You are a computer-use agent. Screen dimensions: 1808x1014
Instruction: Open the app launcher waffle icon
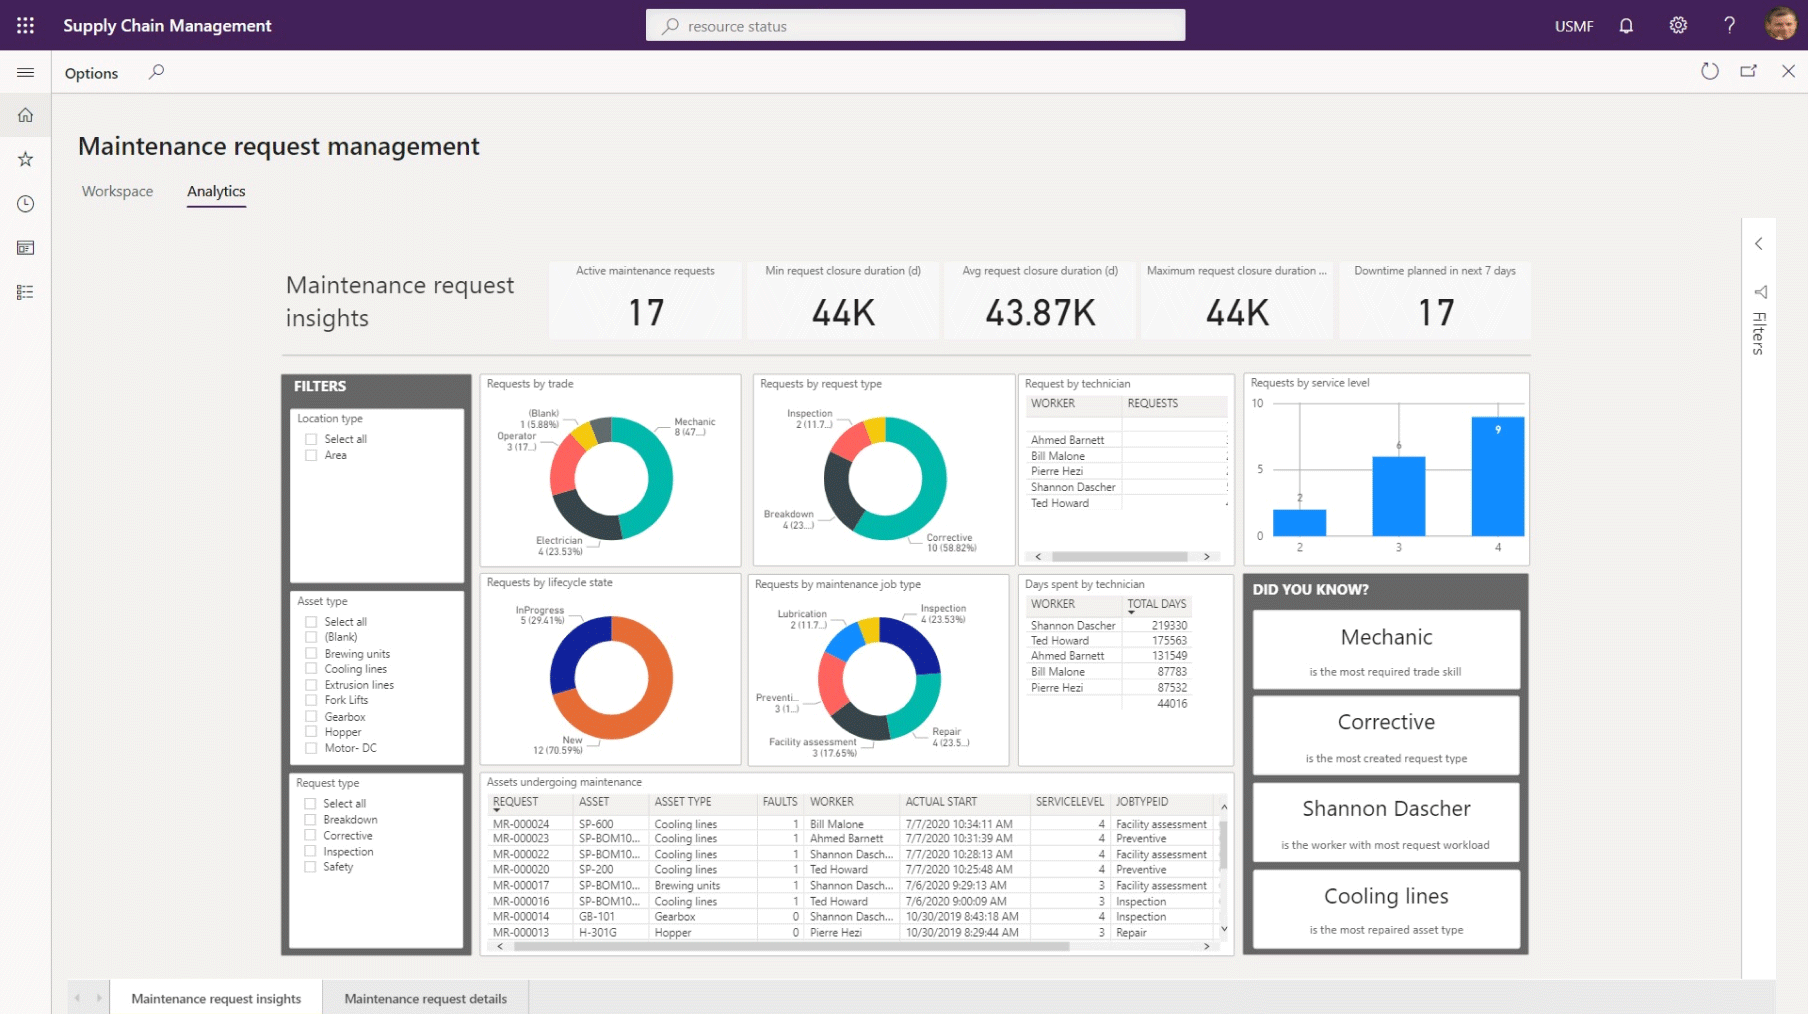(25, 25)
